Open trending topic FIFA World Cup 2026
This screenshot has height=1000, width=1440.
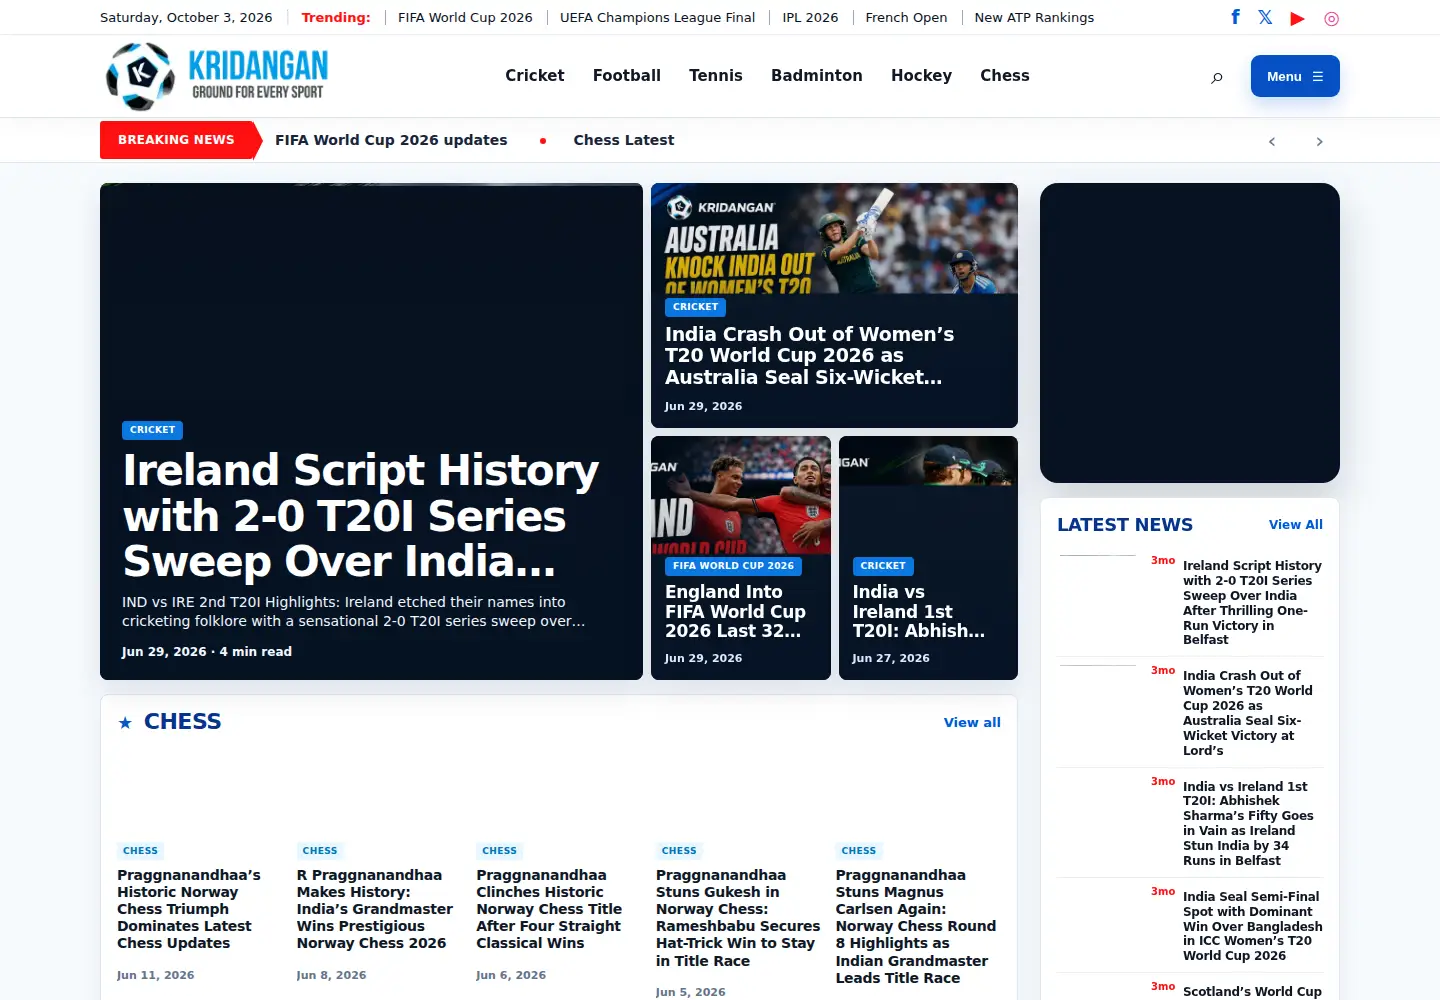pyautogui.click(x=465, y=17)
